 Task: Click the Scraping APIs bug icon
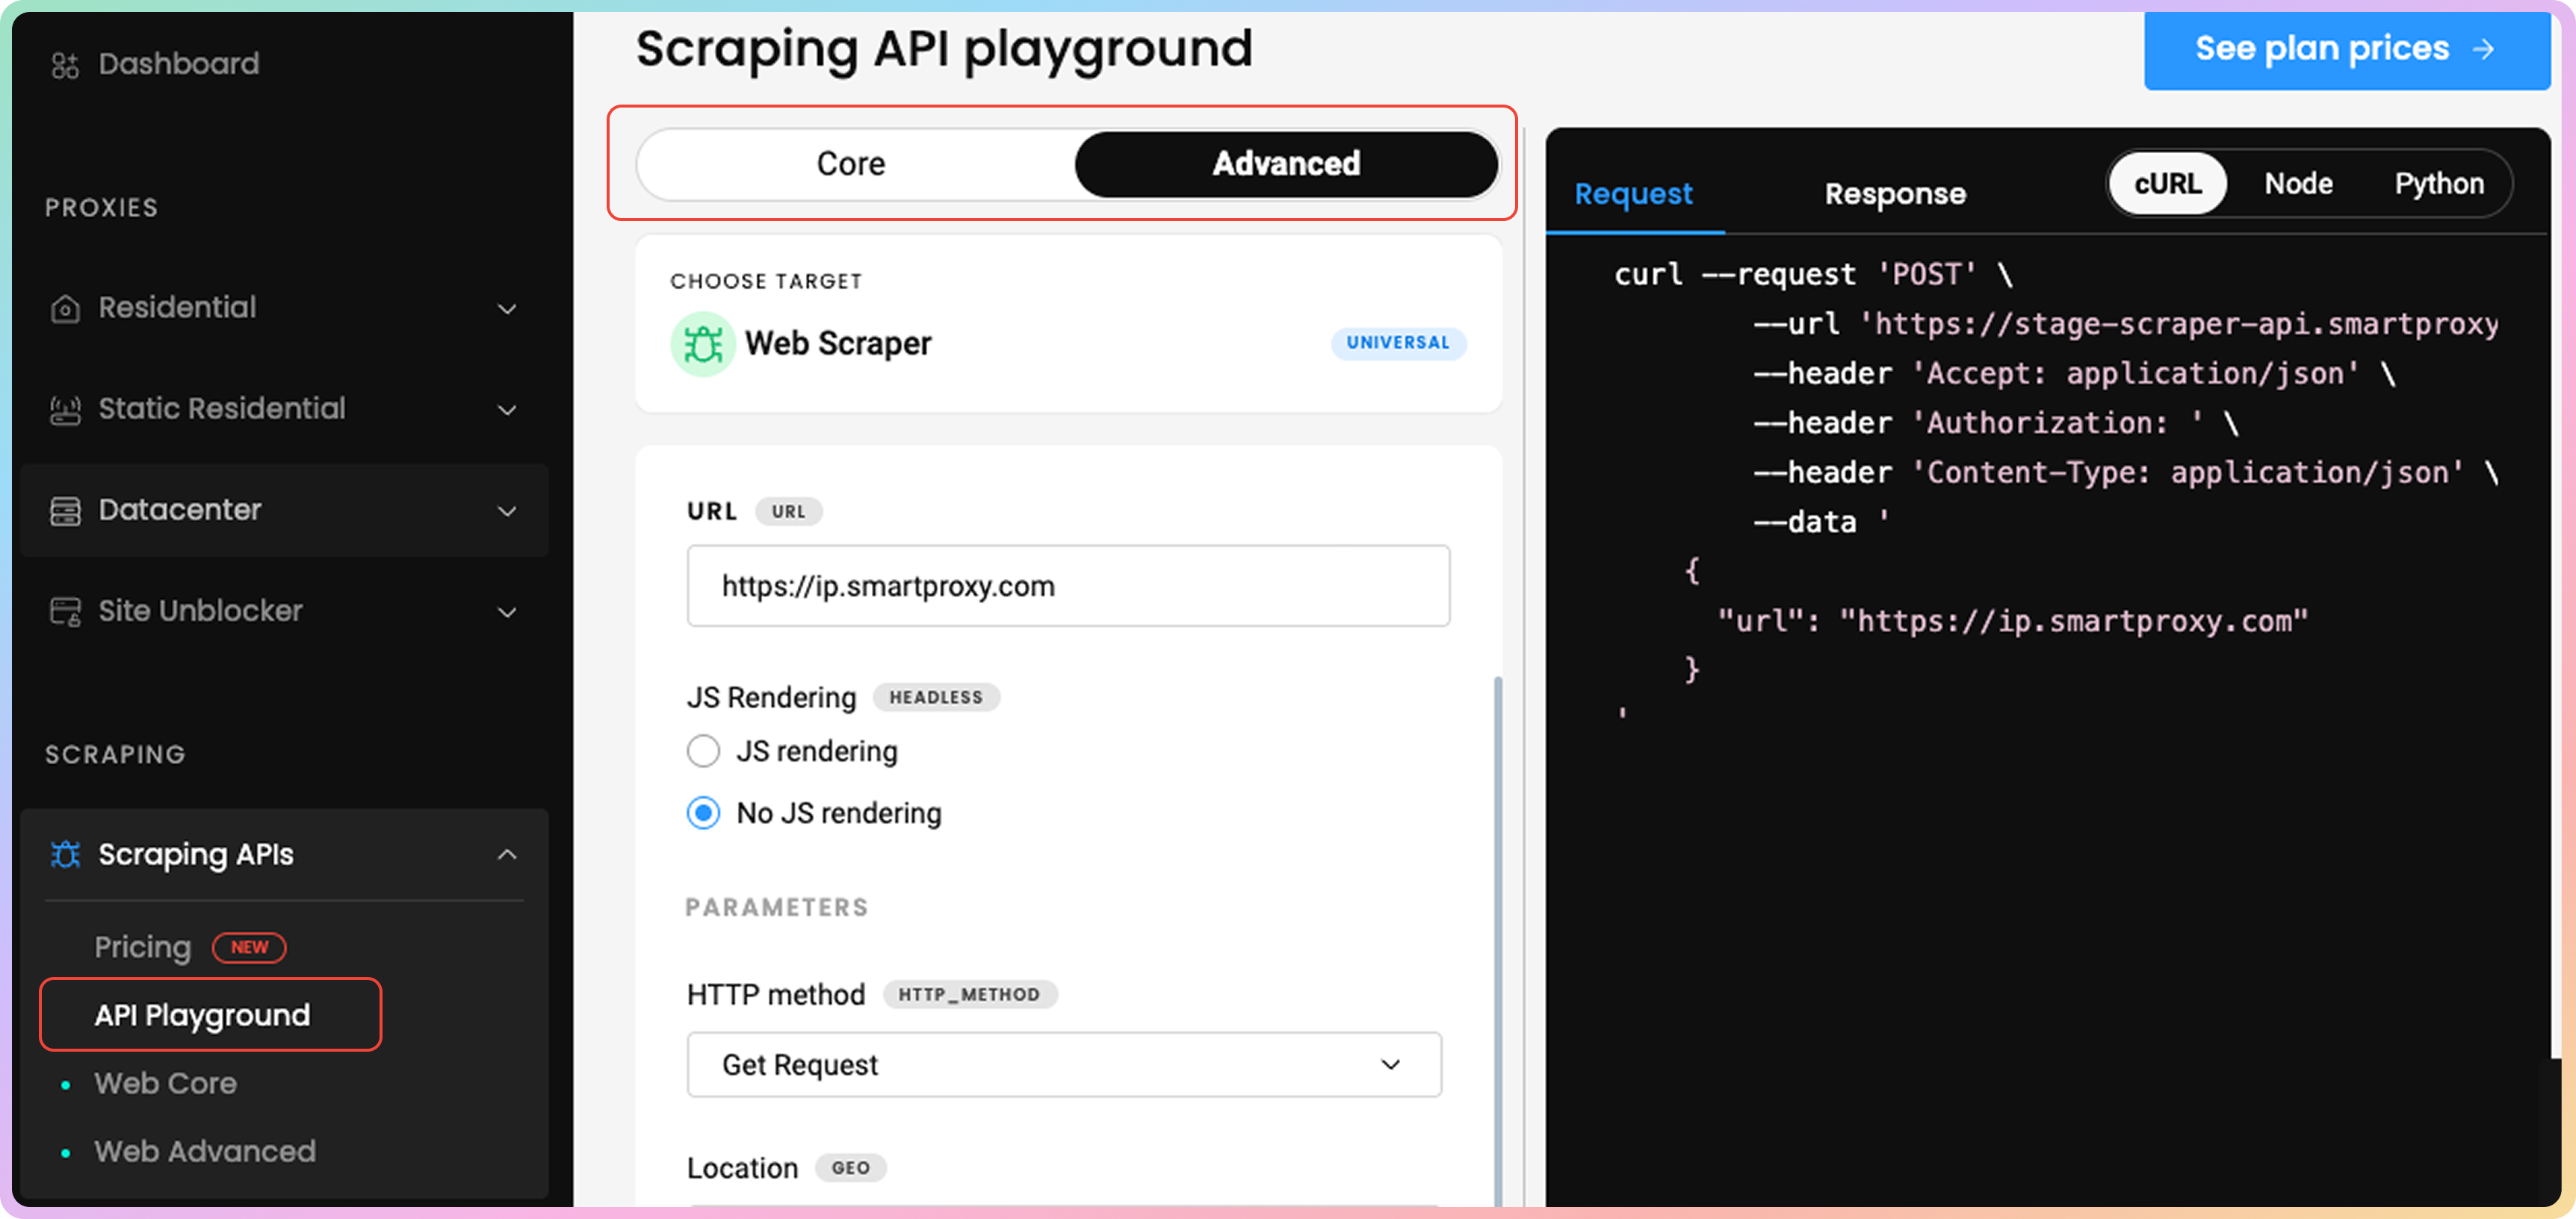pyautogui.click(x=65, y=855)
